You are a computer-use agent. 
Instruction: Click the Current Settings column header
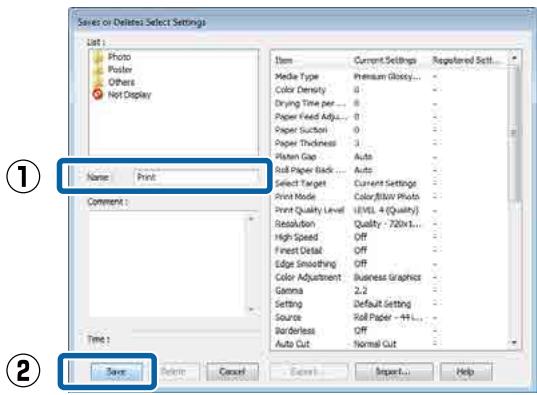tap(389, 61)
